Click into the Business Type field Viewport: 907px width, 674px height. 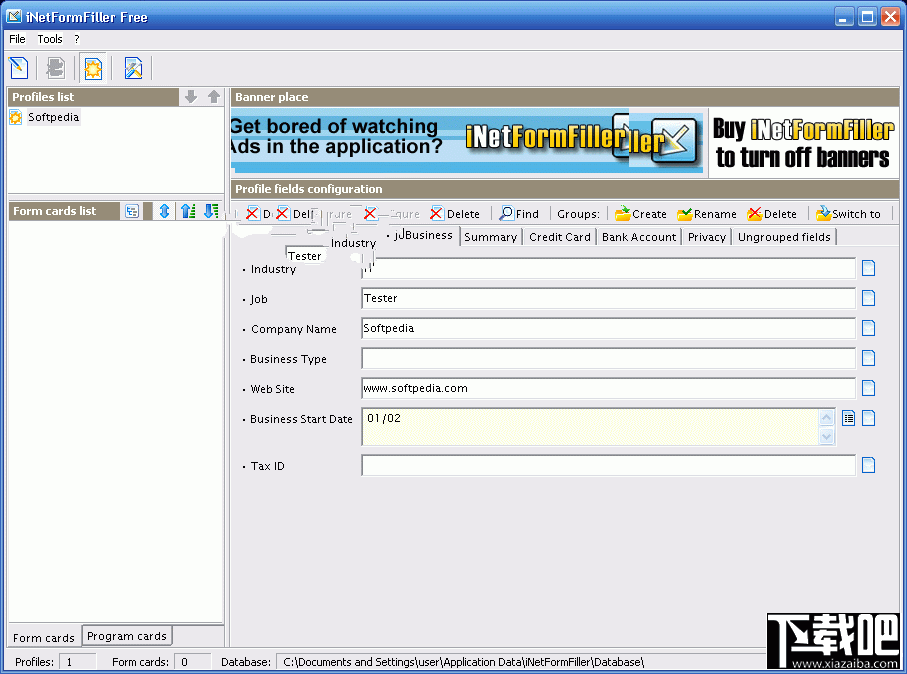[608, 359]
